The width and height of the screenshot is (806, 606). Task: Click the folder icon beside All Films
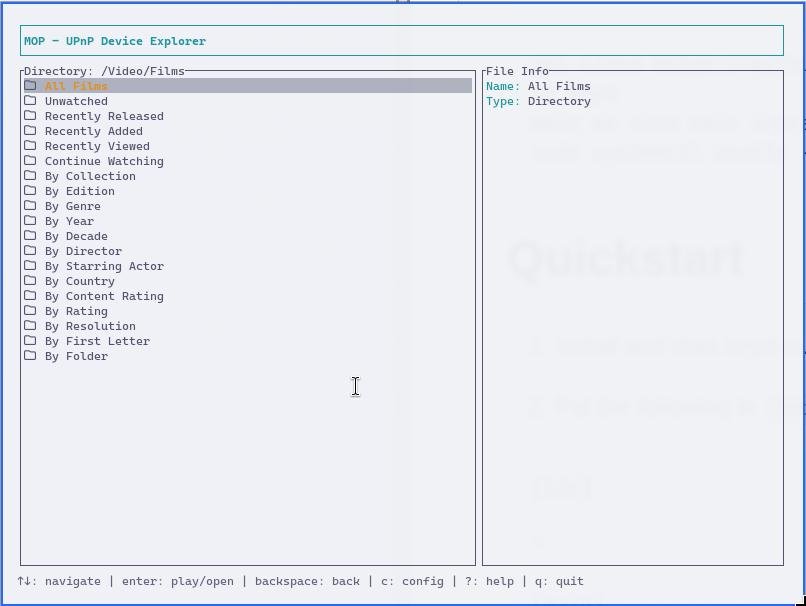[30, 86]
